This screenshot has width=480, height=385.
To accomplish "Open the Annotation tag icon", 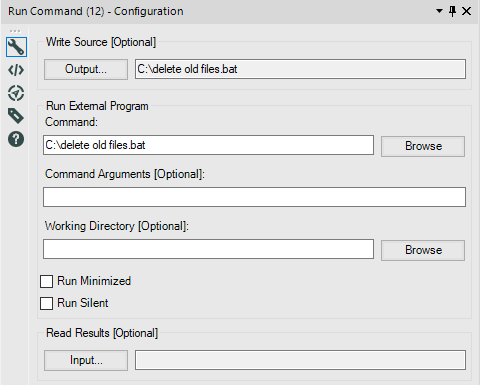I will (x=16, y=116).
